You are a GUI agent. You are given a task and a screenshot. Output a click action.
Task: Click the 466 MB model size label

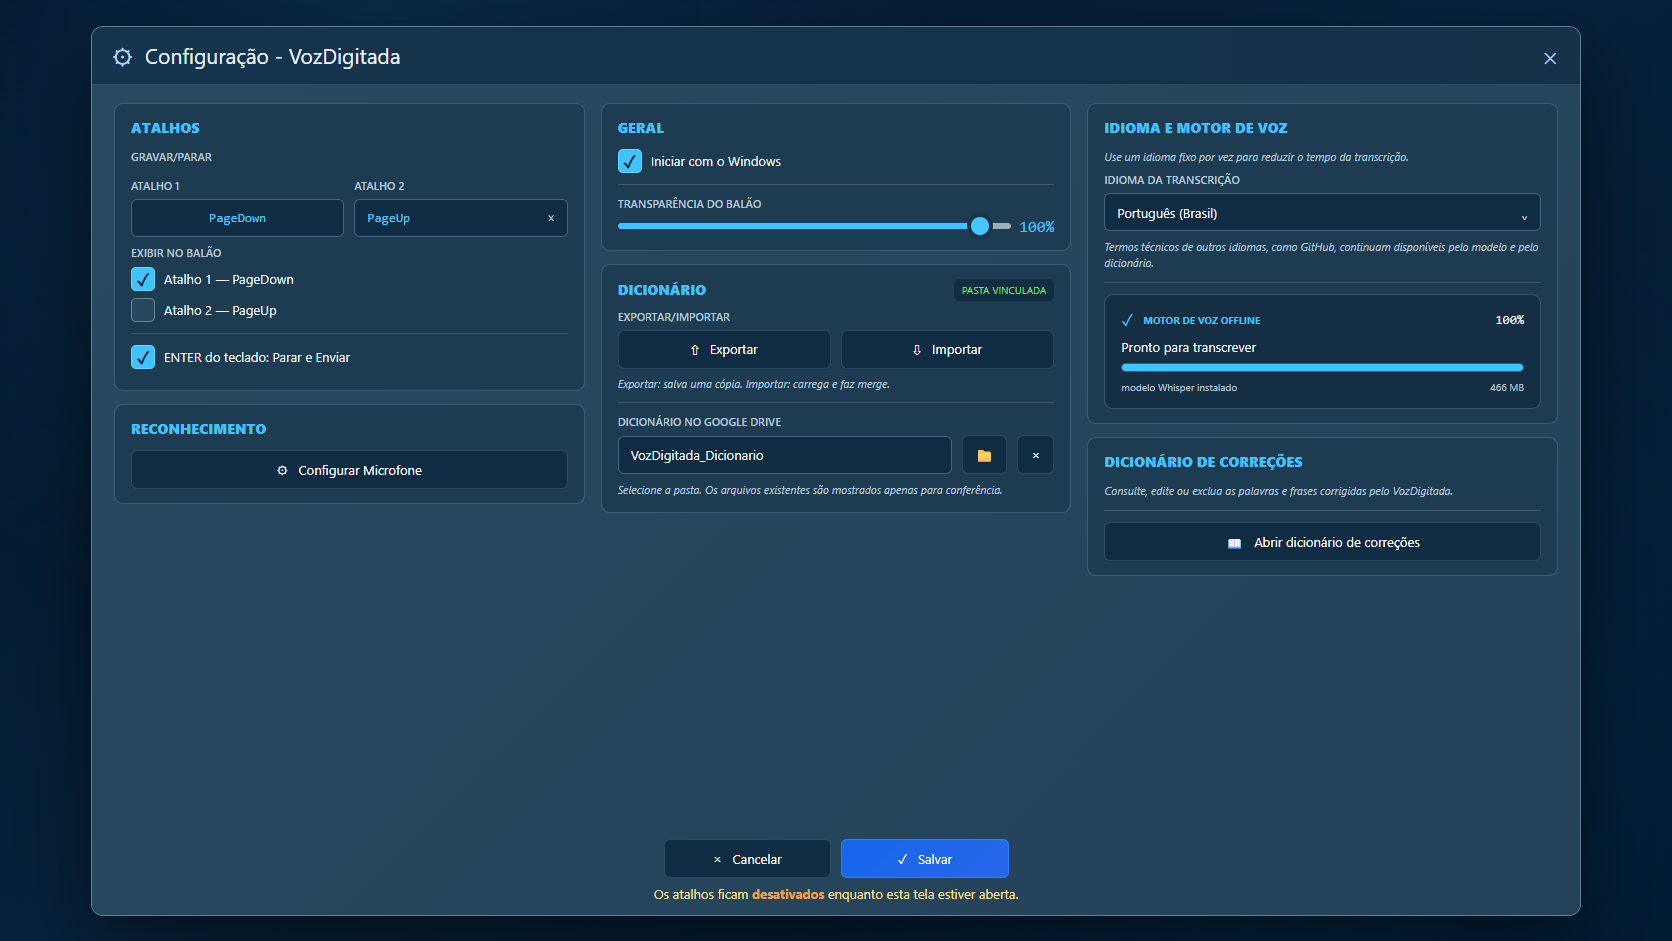(1507, 387)
